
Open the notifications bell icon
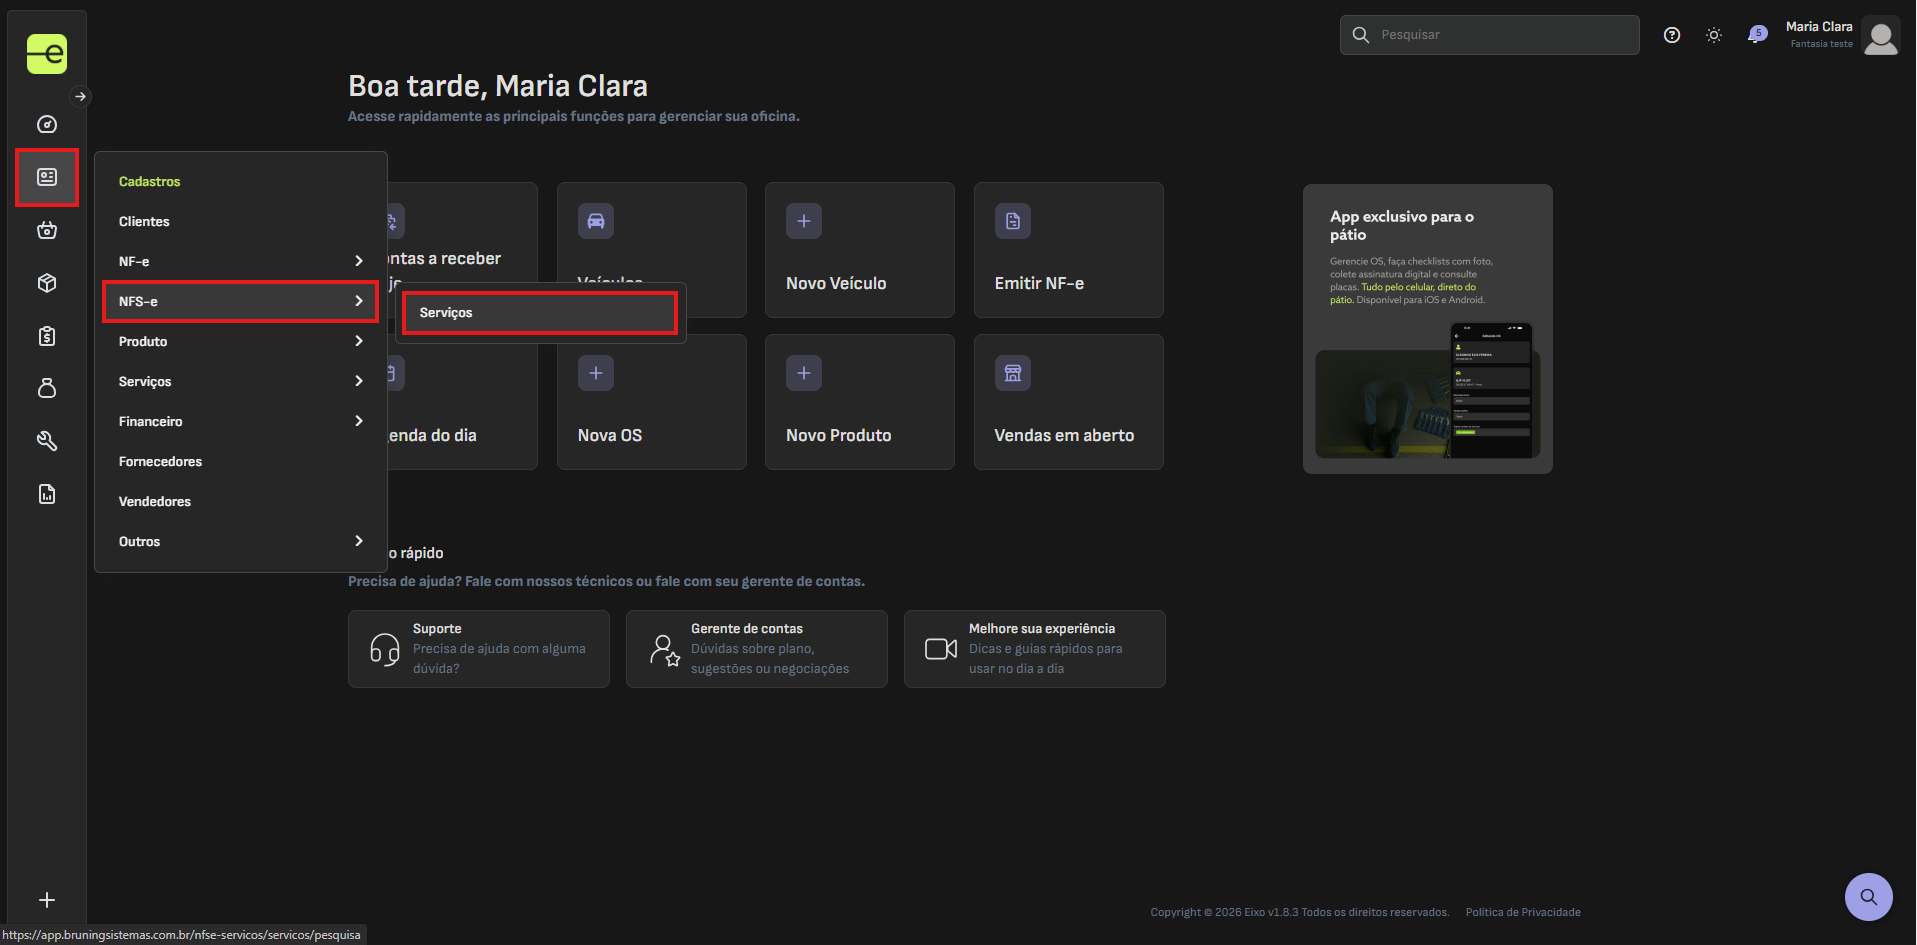1757,35
